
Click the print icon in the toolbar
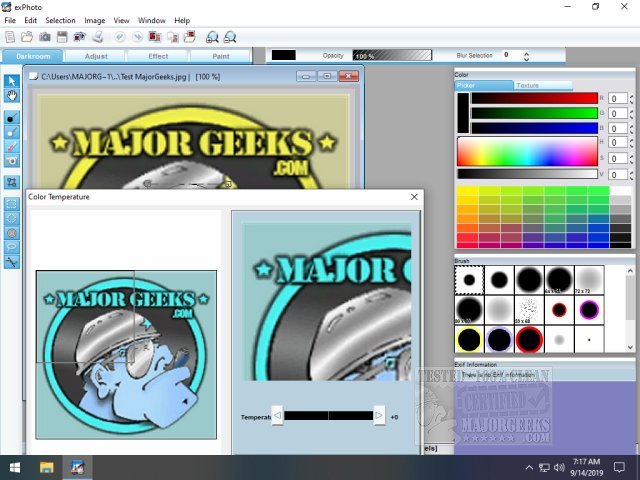click(98, 37)
